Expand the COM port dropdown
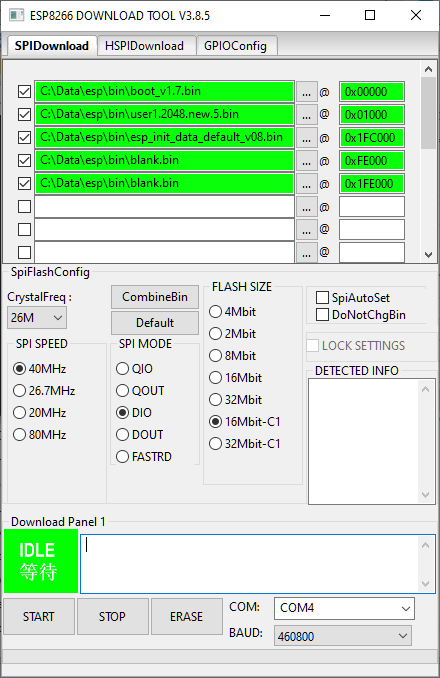The width and height of the screenshot is (440, 678). [344, 608]
